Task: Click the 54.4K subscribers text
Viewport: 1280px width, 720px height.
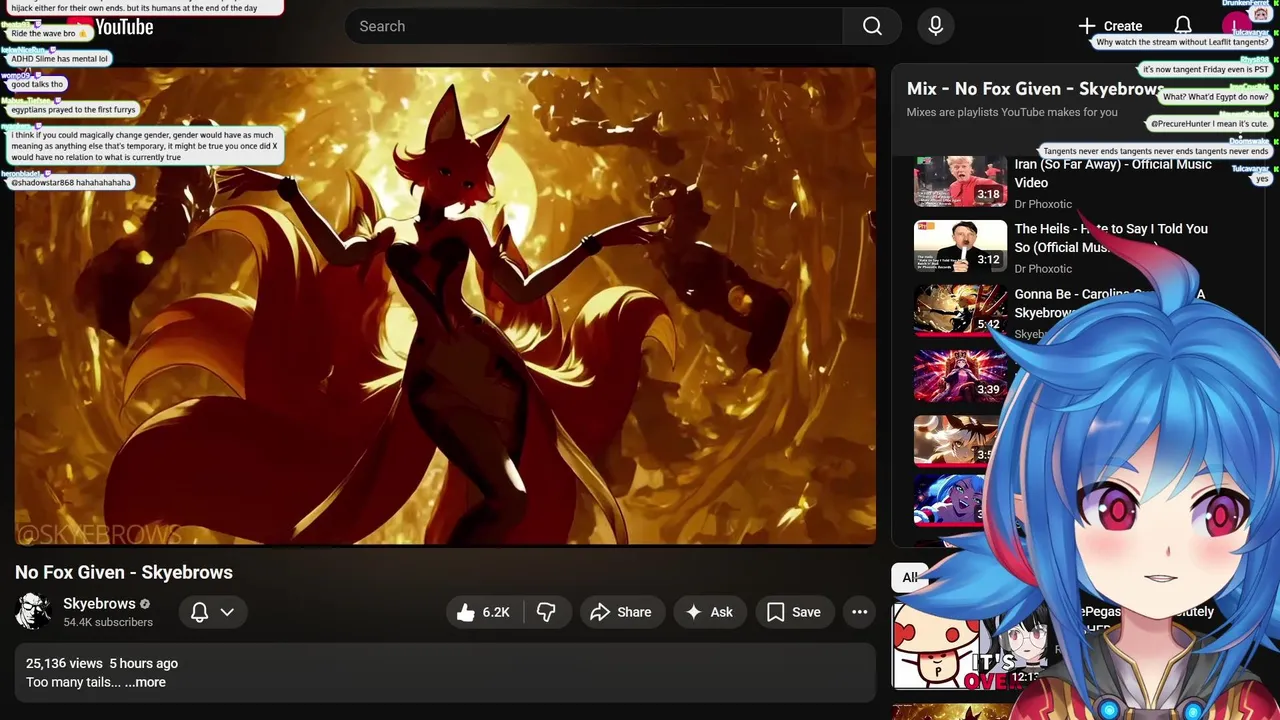Action: click(108, 622)
